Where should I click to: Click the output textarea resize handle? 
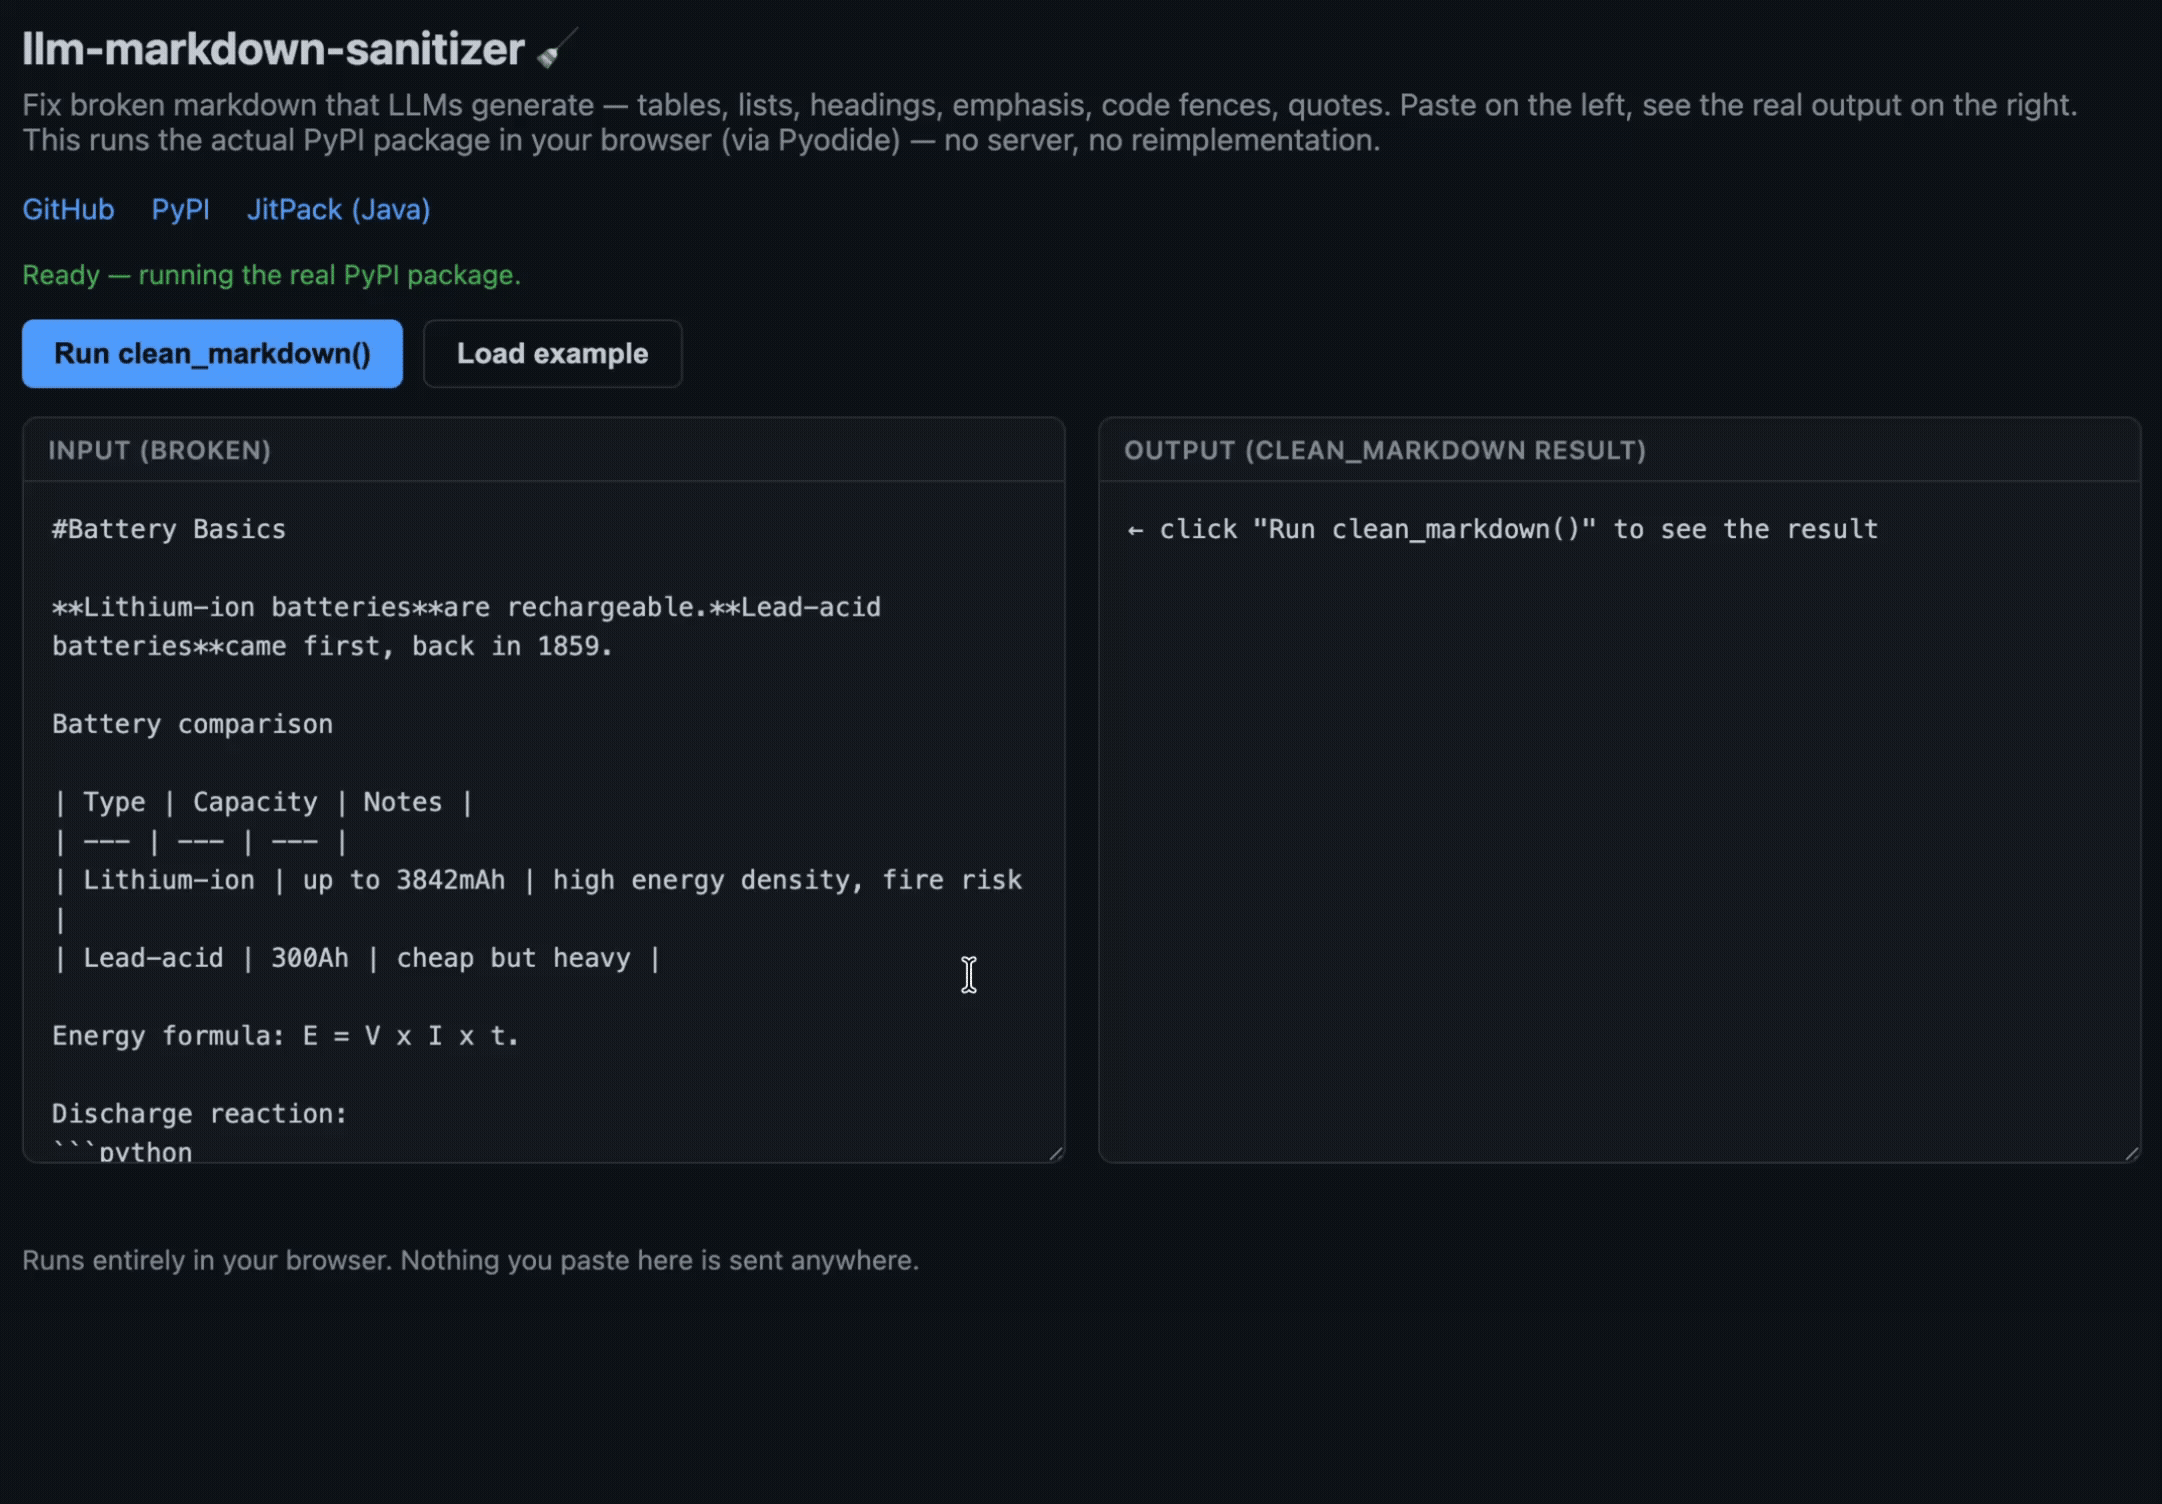pos(2132,1153)
